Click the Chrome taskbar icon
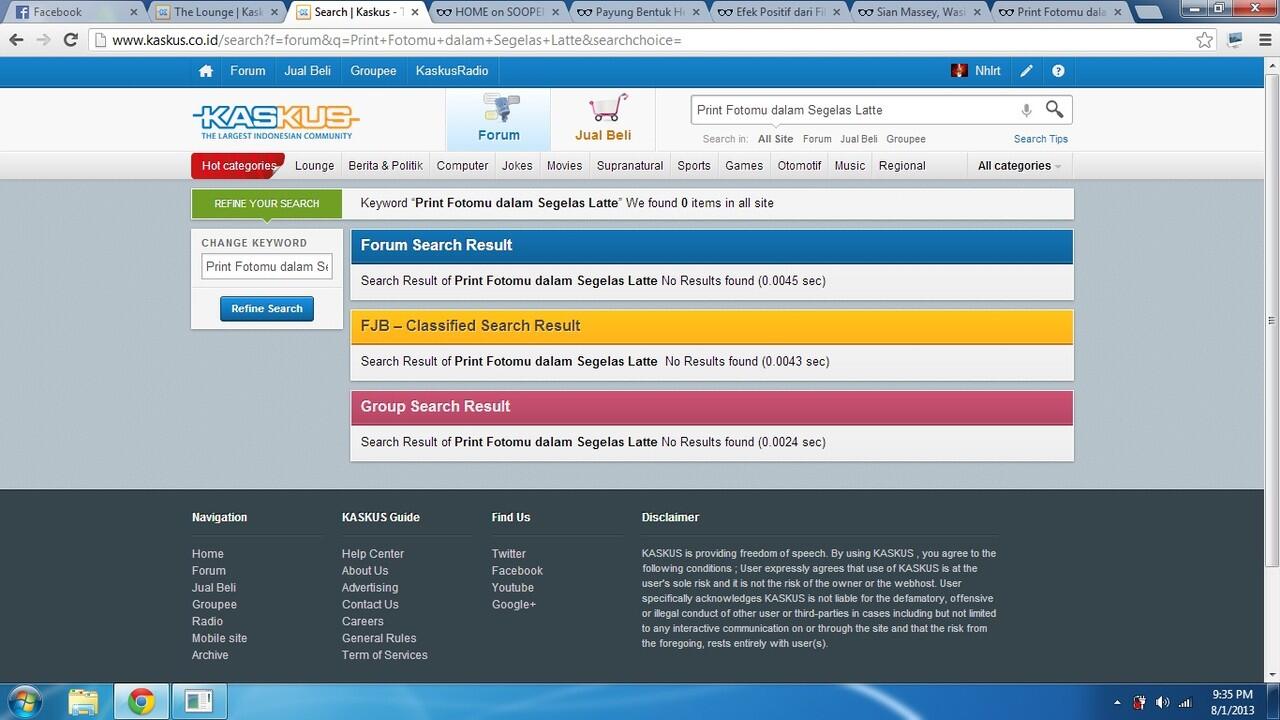Screen dimensions: 1280x720 click(x=141, y=701)
